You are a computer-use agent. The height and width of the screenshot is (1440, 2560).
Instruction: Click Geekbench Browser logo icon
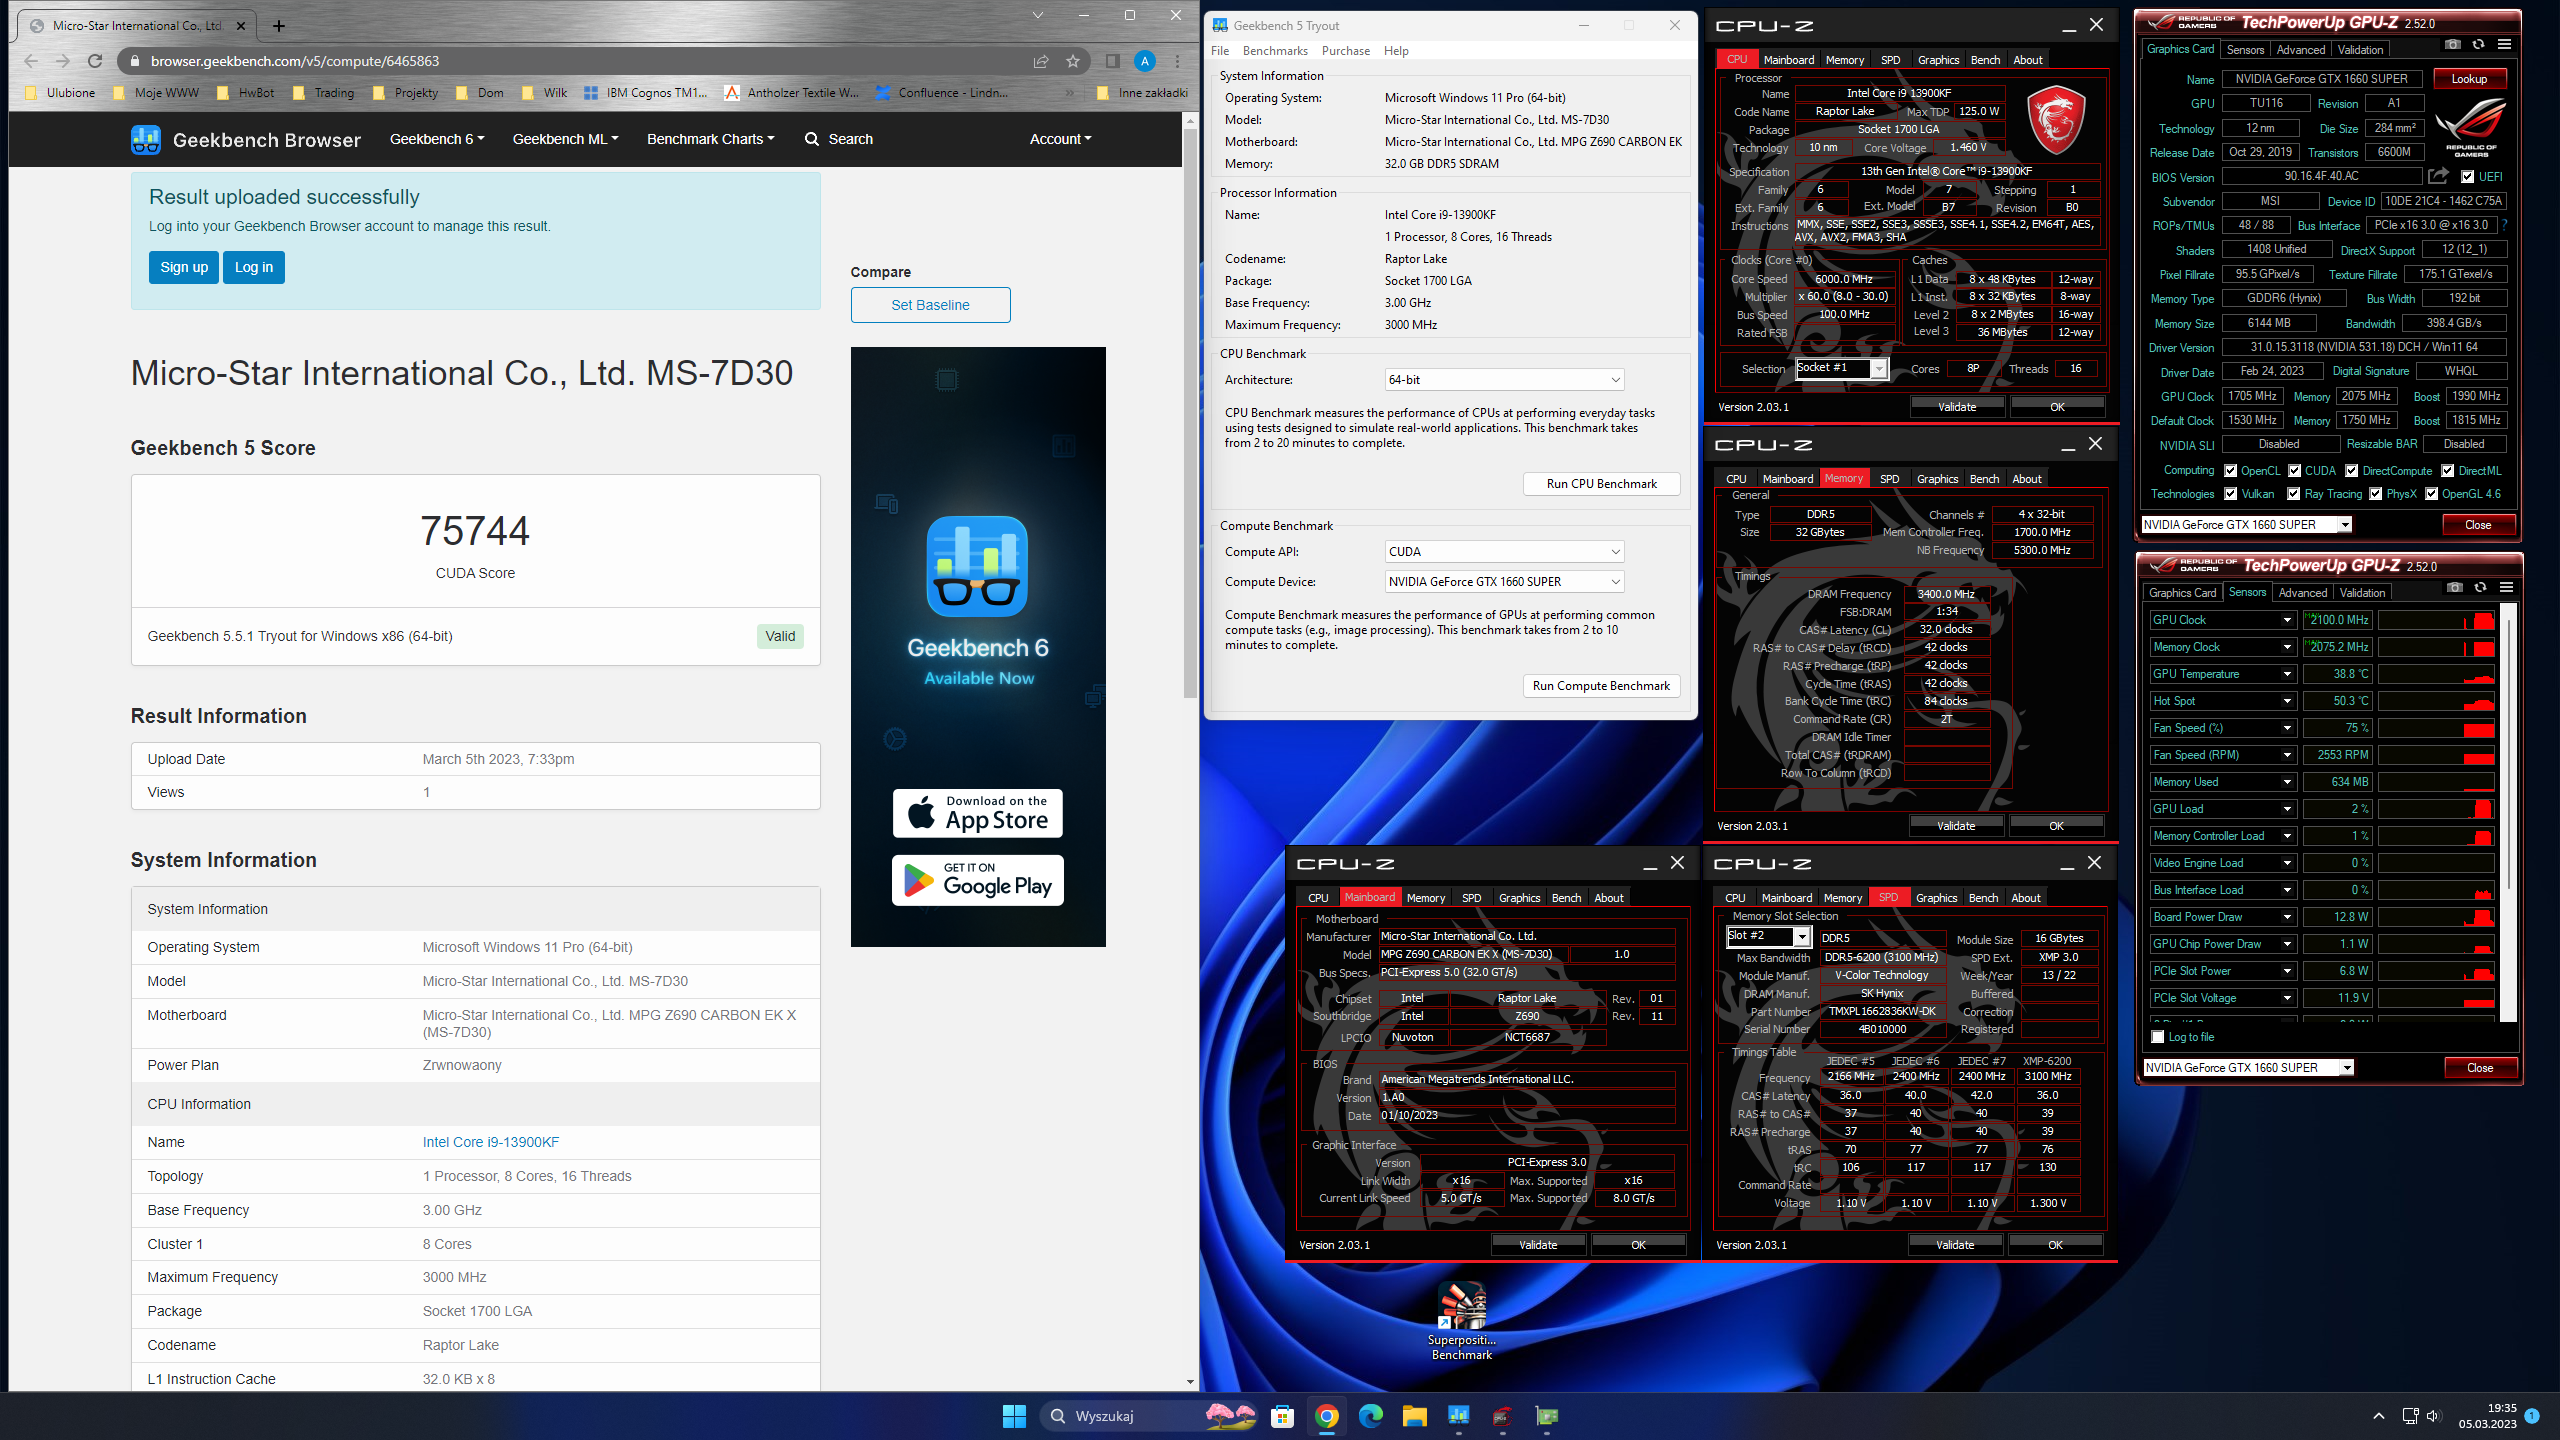pyautogui.click(x=146, y=139)
